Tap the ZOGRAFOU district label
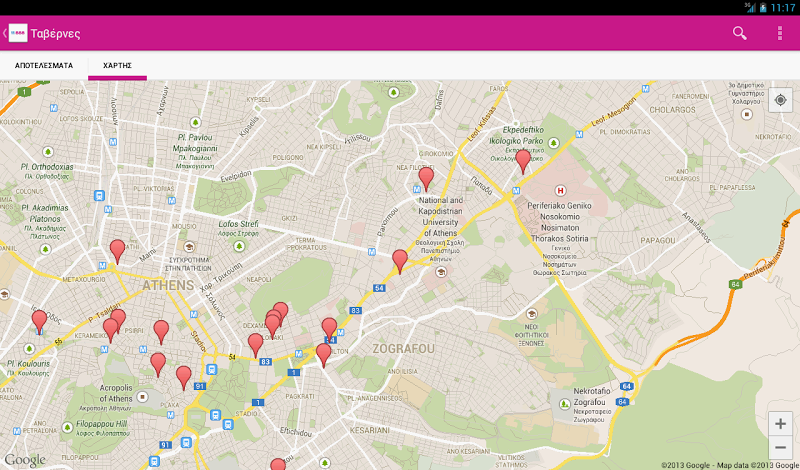 404,349
